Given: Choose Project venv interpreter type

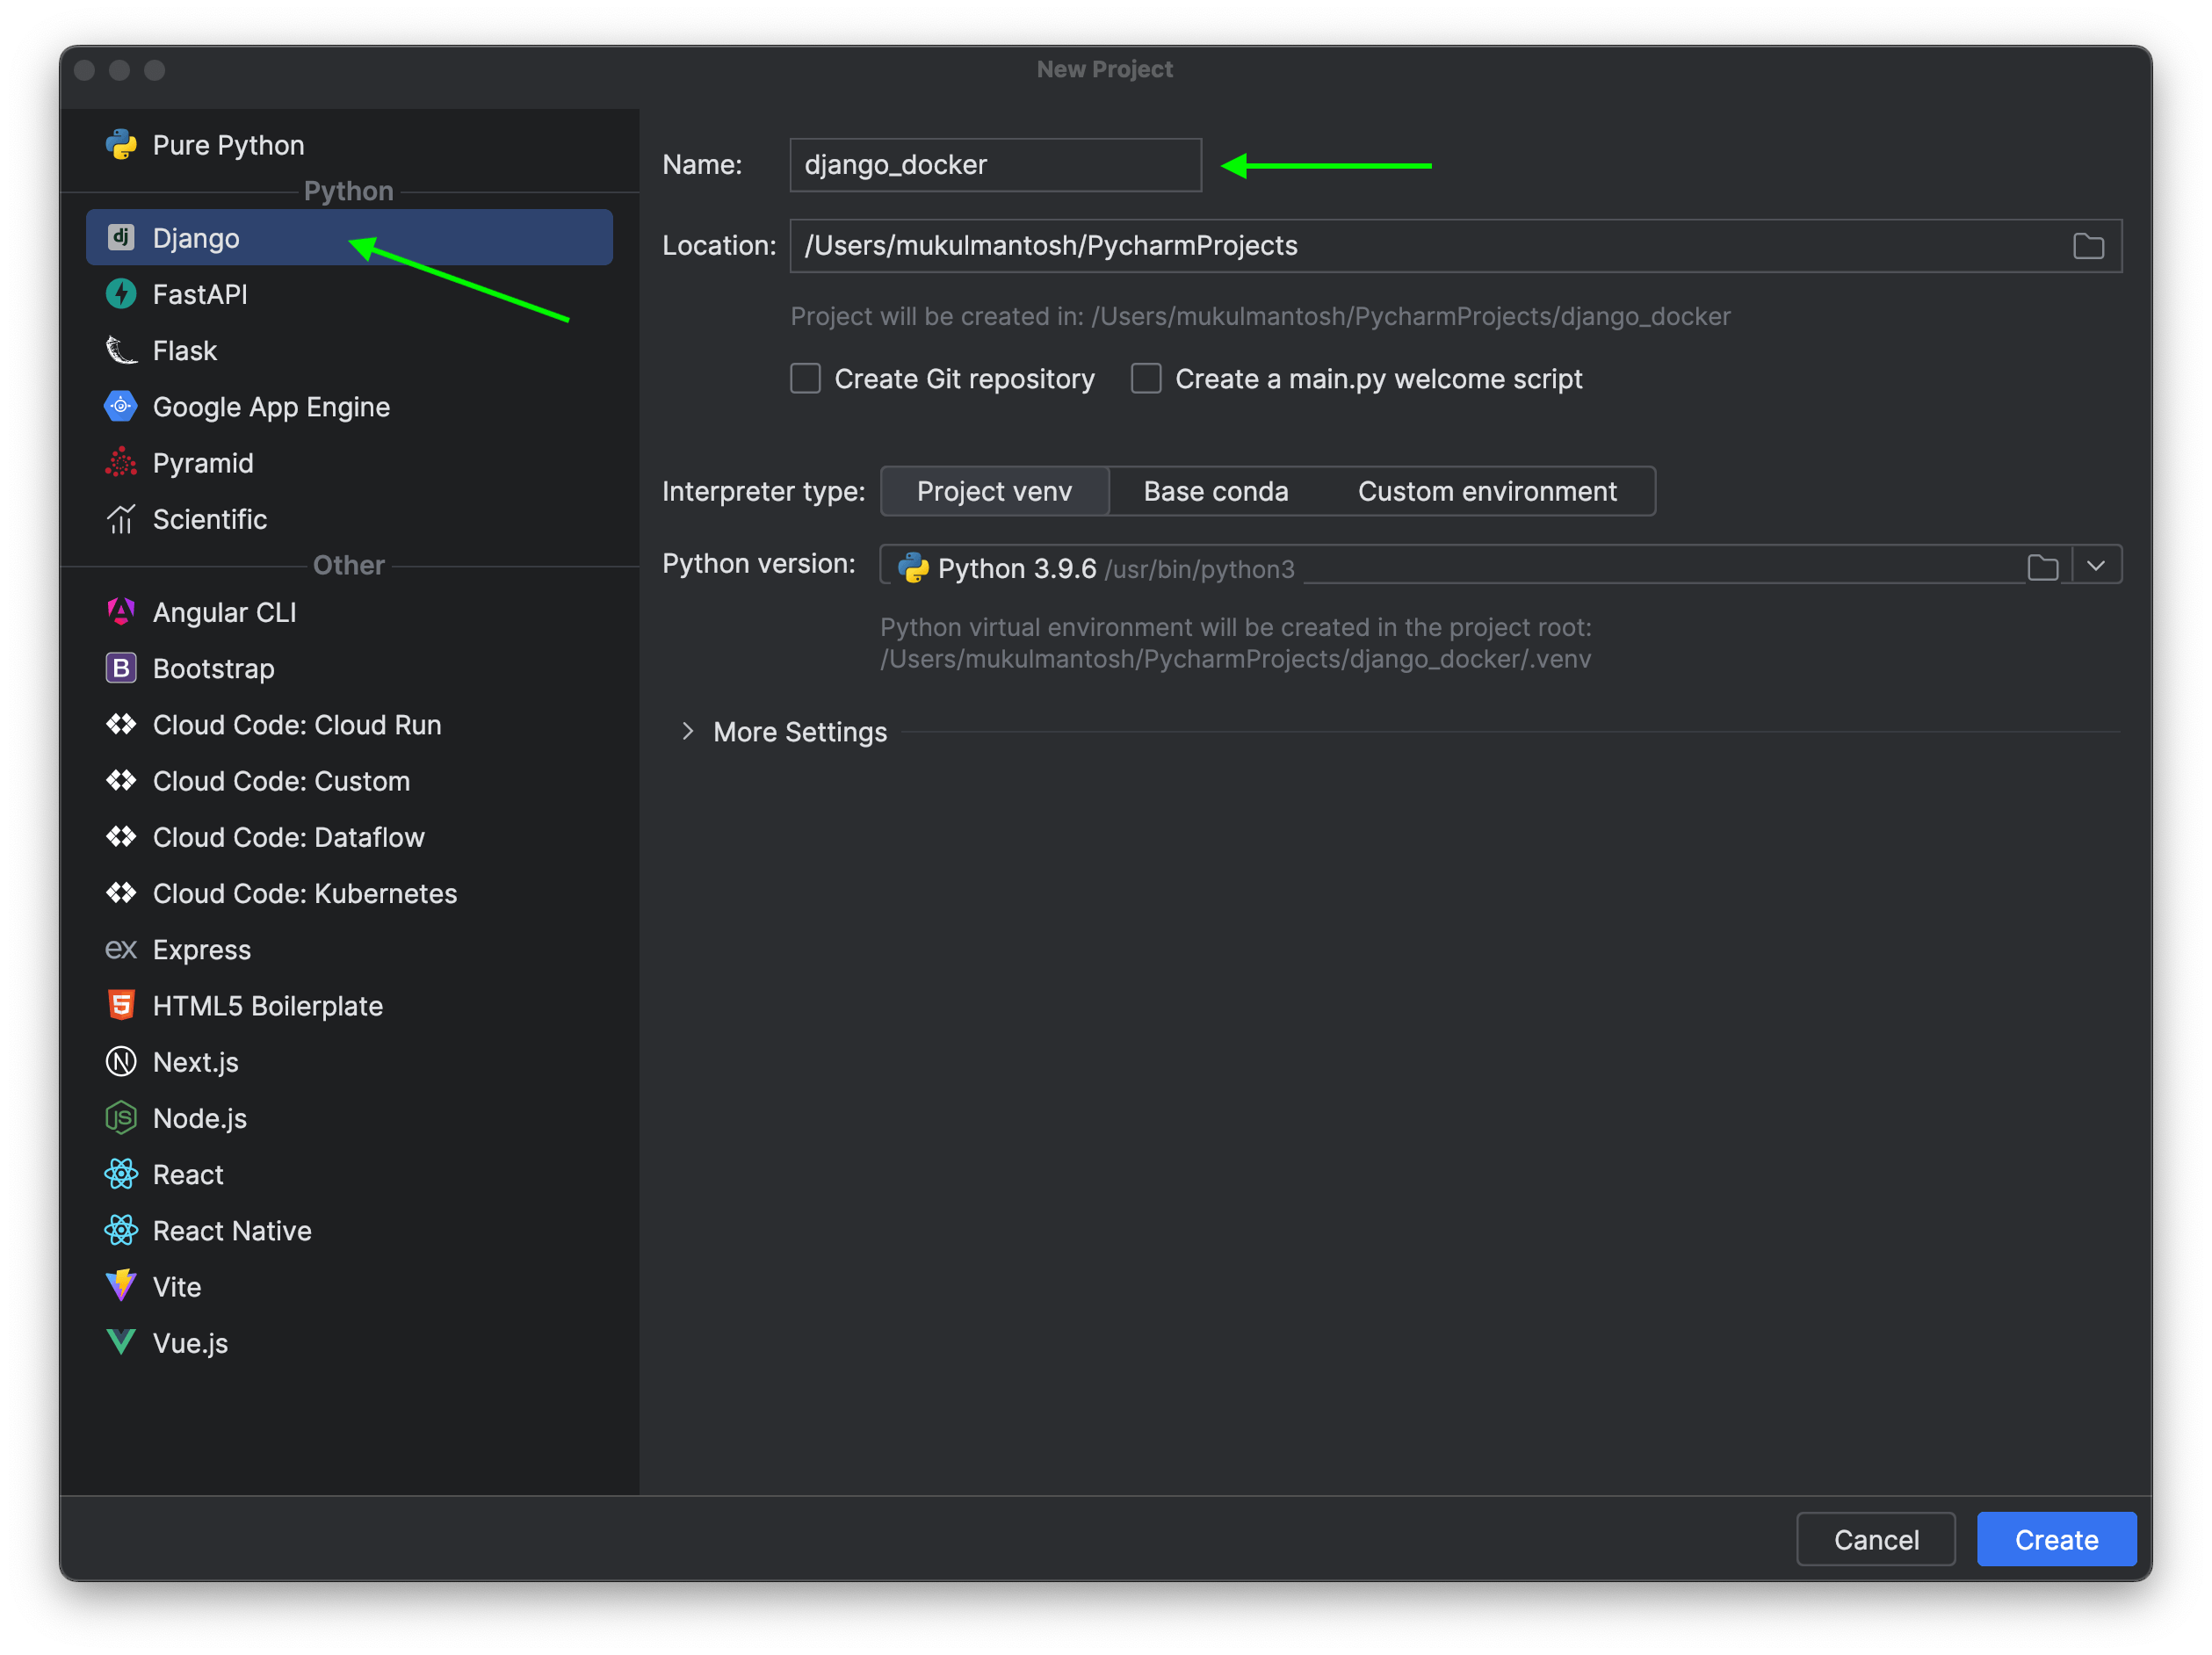Looking at the screenshot, I should pyautogui.click(x=994, y=492).
